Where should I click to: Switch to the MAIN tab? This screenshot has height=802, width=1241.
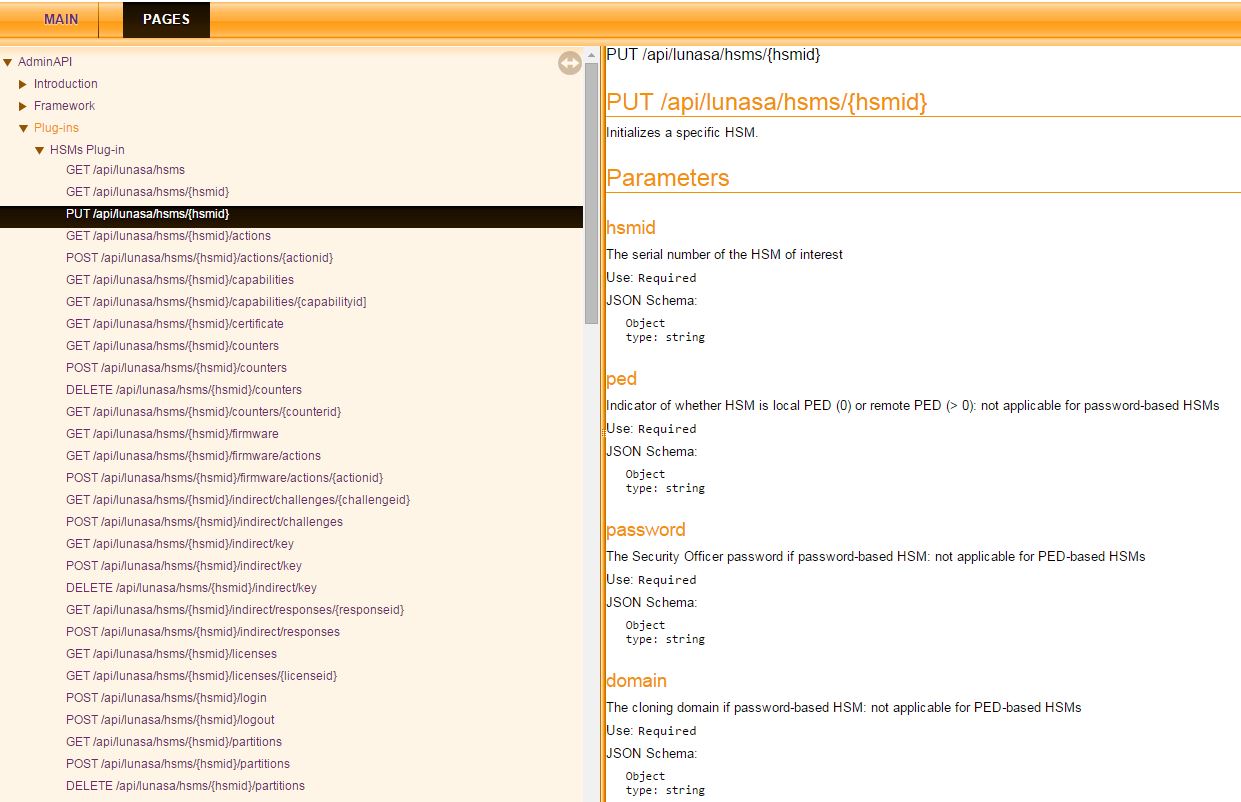click(x=61, y=19)
